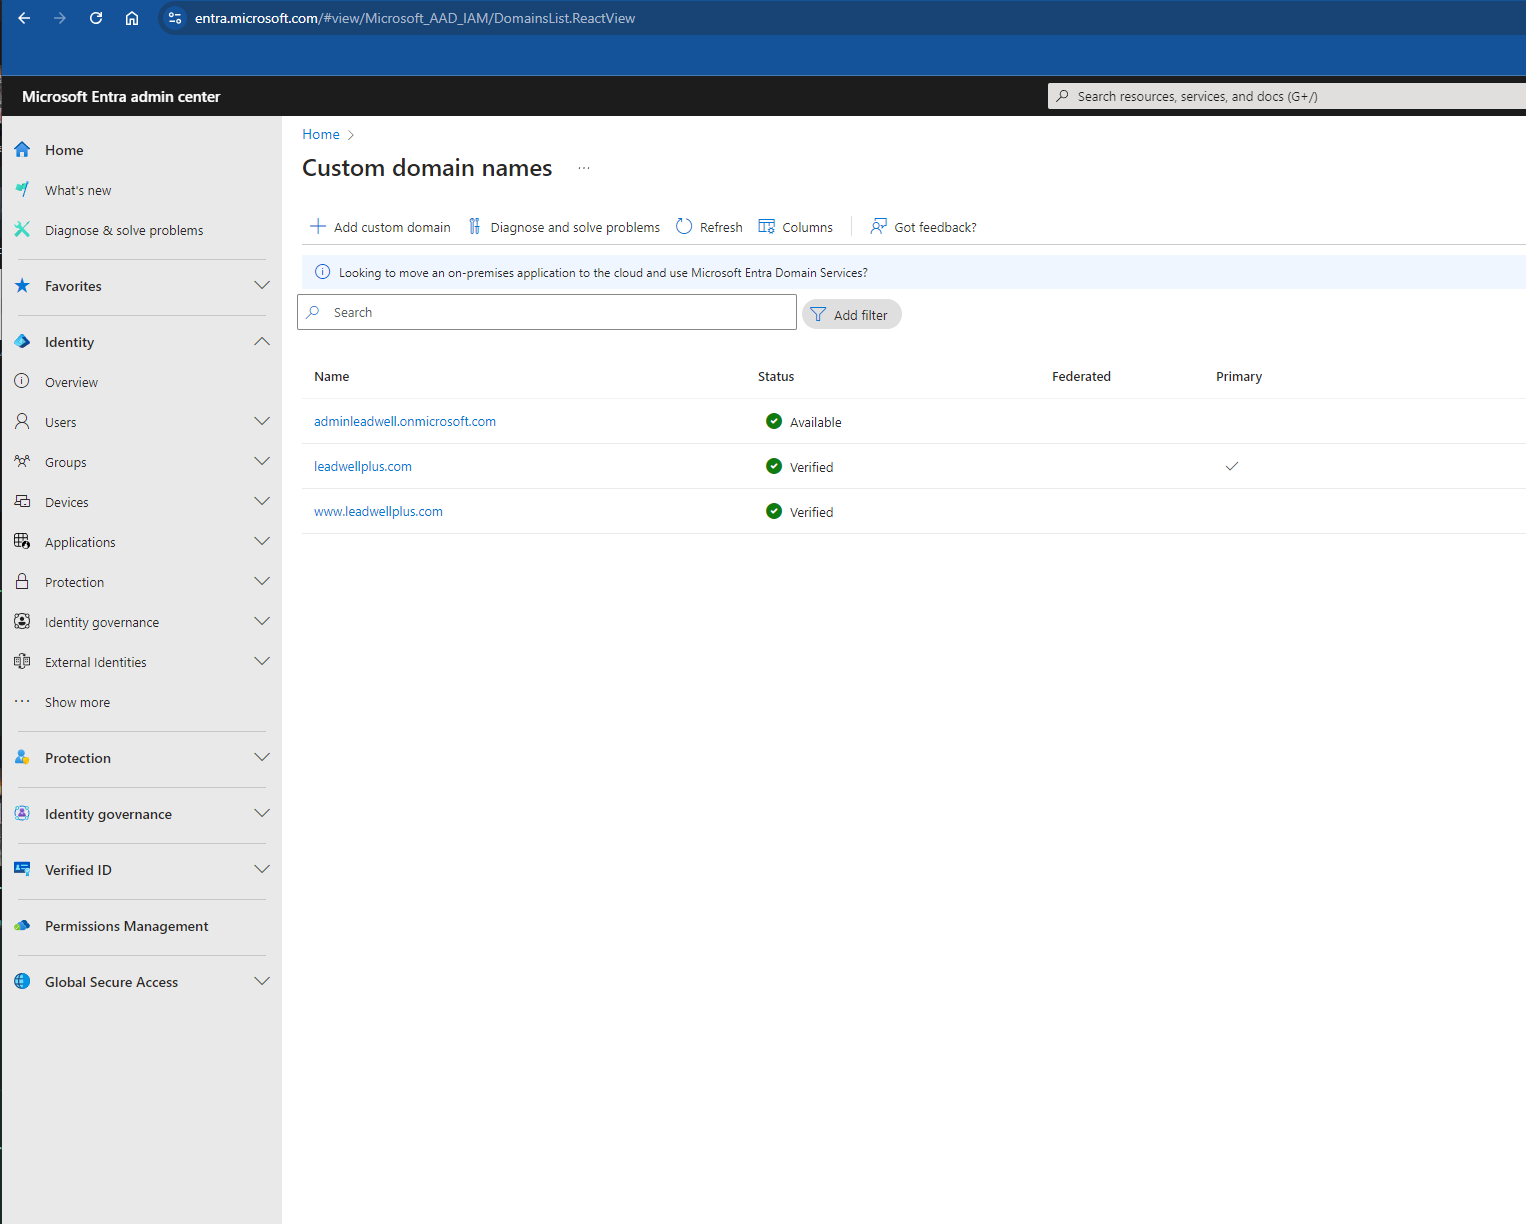
Task: Open leadwellplus.com domain link
Action: [363, 466]
